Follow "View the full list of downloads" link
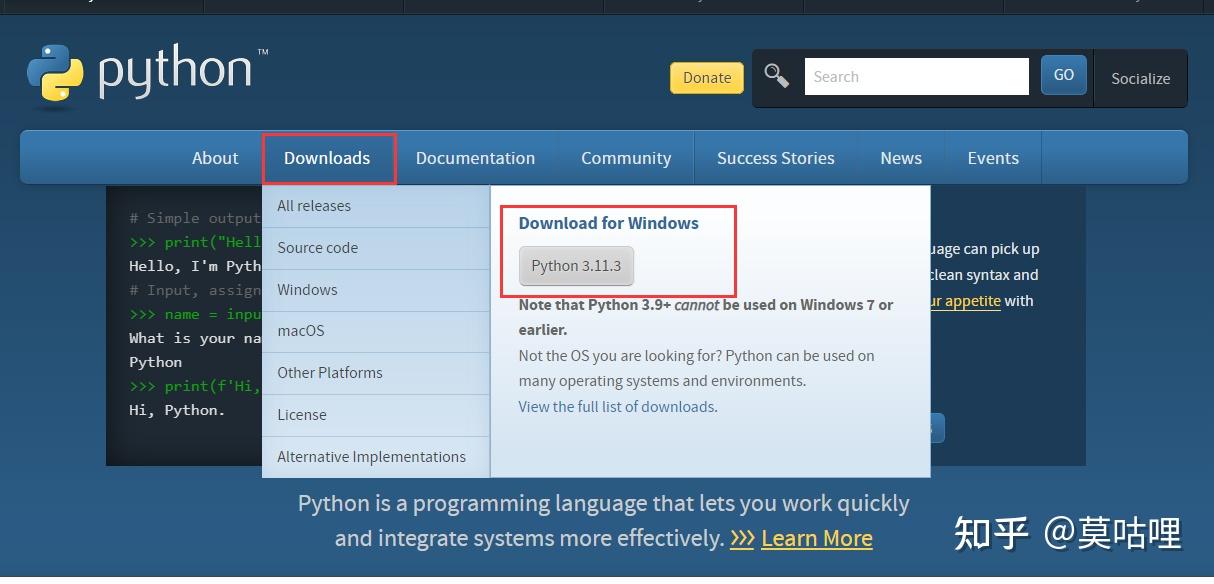The image size is (1214, 584). pyautogui.click(x=616, y=407)
